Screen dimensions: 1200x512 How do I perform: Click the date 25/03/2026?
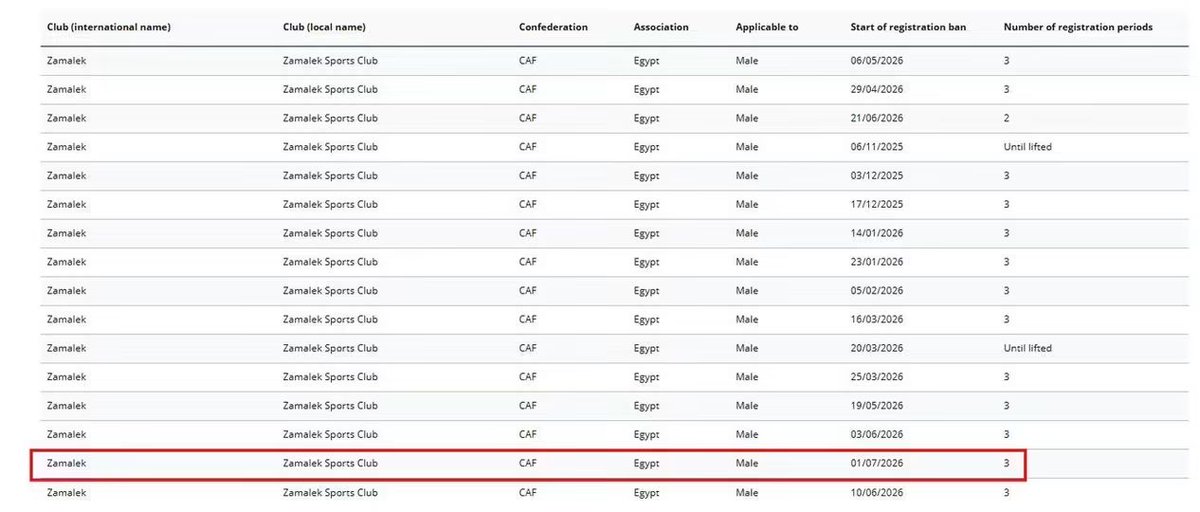[x=877, y=377]
